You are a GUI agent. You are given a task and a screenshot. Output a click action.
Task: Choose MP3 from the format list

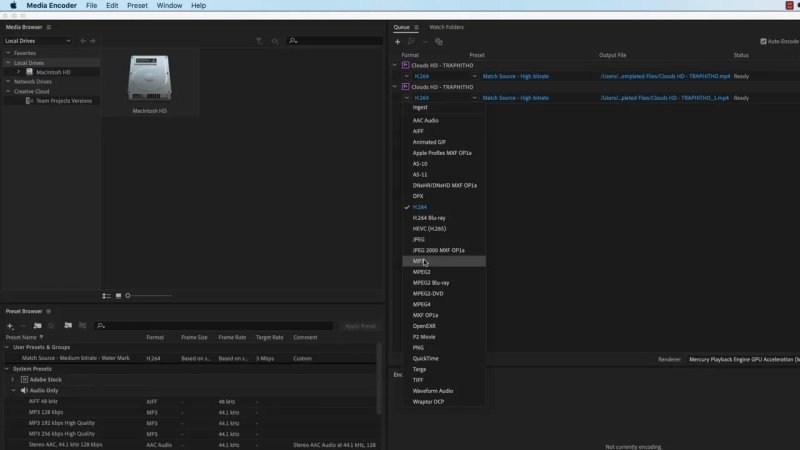coord(444,261)
